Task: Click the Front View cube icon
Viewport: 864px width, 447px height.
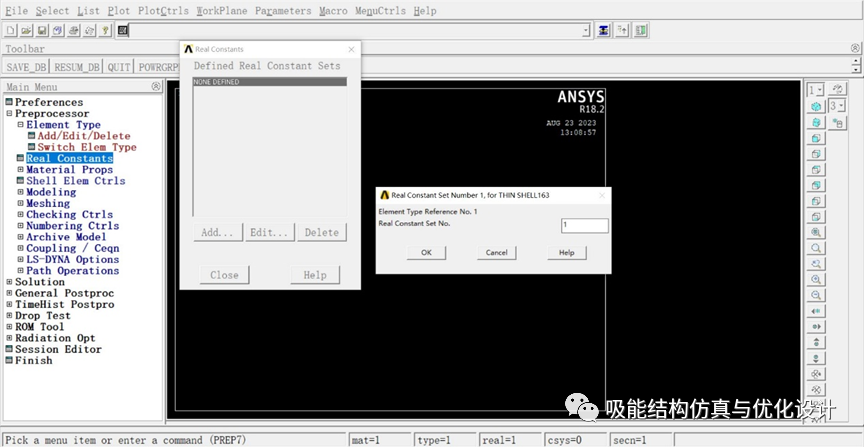Action: coord(816,138)
